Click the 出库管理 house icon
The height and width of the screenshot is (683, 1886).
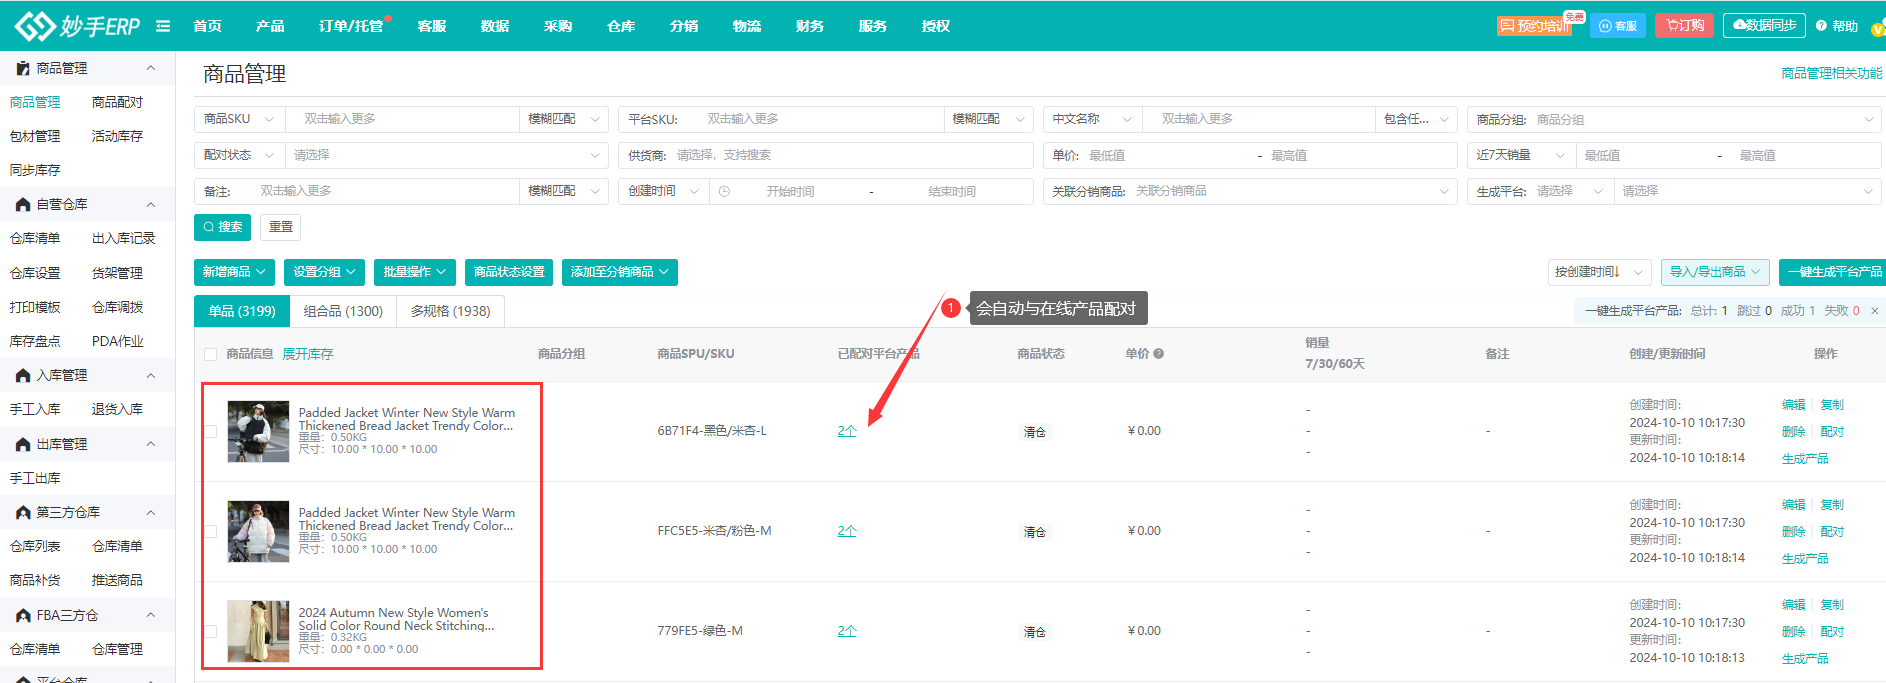point(23,444)
